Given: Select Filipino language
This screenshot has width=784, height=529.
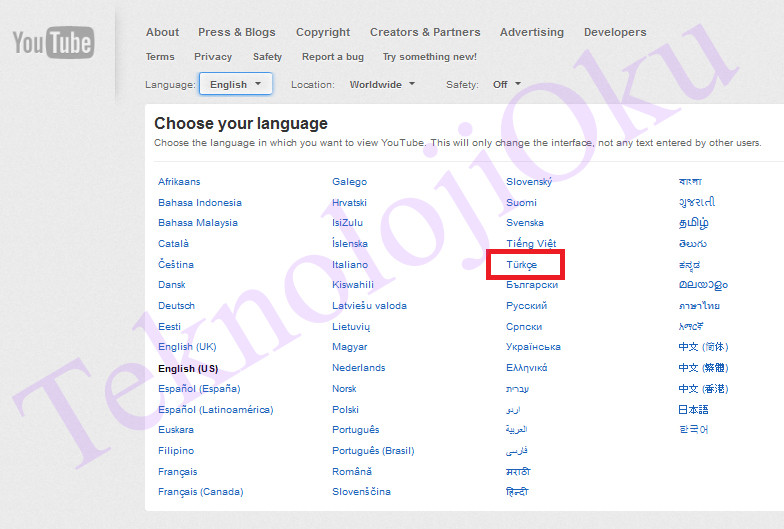Looking at the screenshot, I should [176, 450].
